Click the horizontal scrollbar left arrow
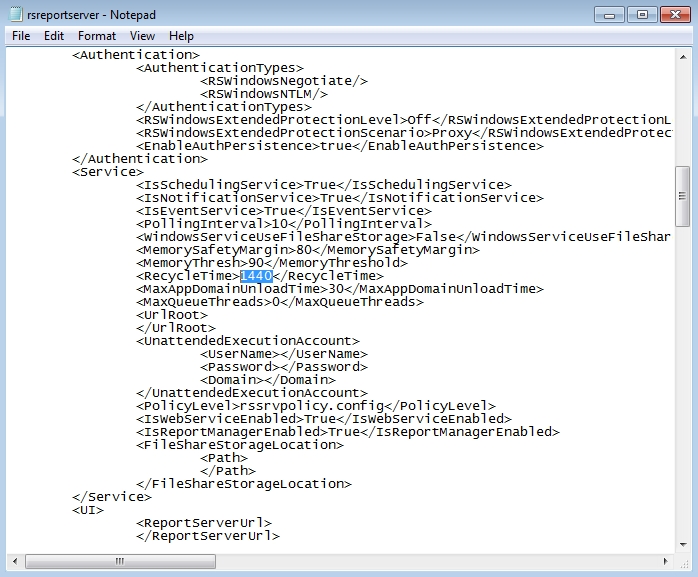This screenshot has width=698, height=577. pyautogui.click(x=15, y=561)
